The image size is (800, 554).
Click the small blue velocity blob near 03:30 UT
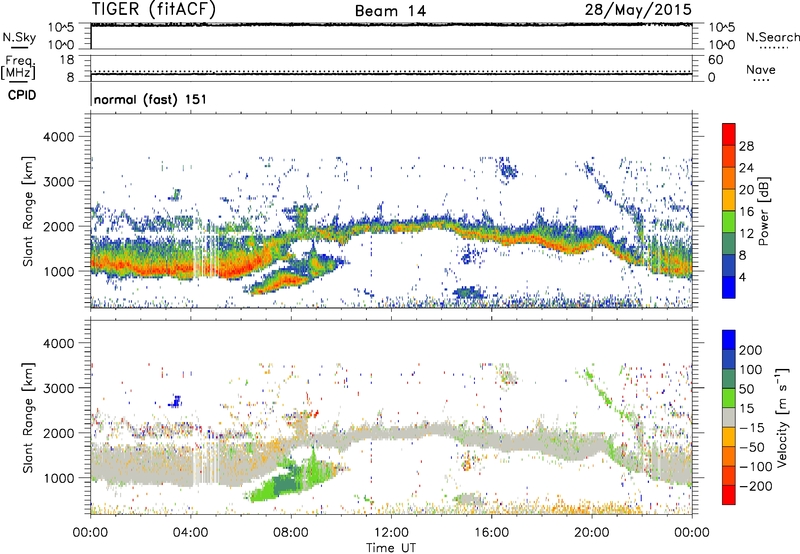pyautogui.click(x=176, y=401)
